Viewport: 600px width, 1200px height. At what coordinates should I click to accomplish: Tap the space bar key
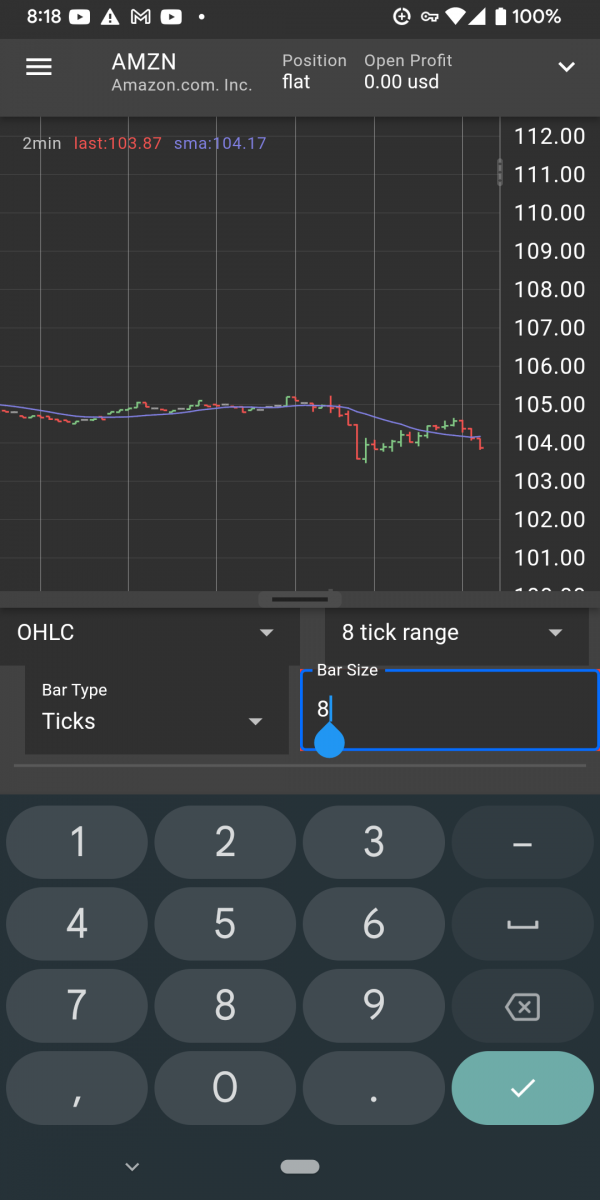(x=522, y=925)
